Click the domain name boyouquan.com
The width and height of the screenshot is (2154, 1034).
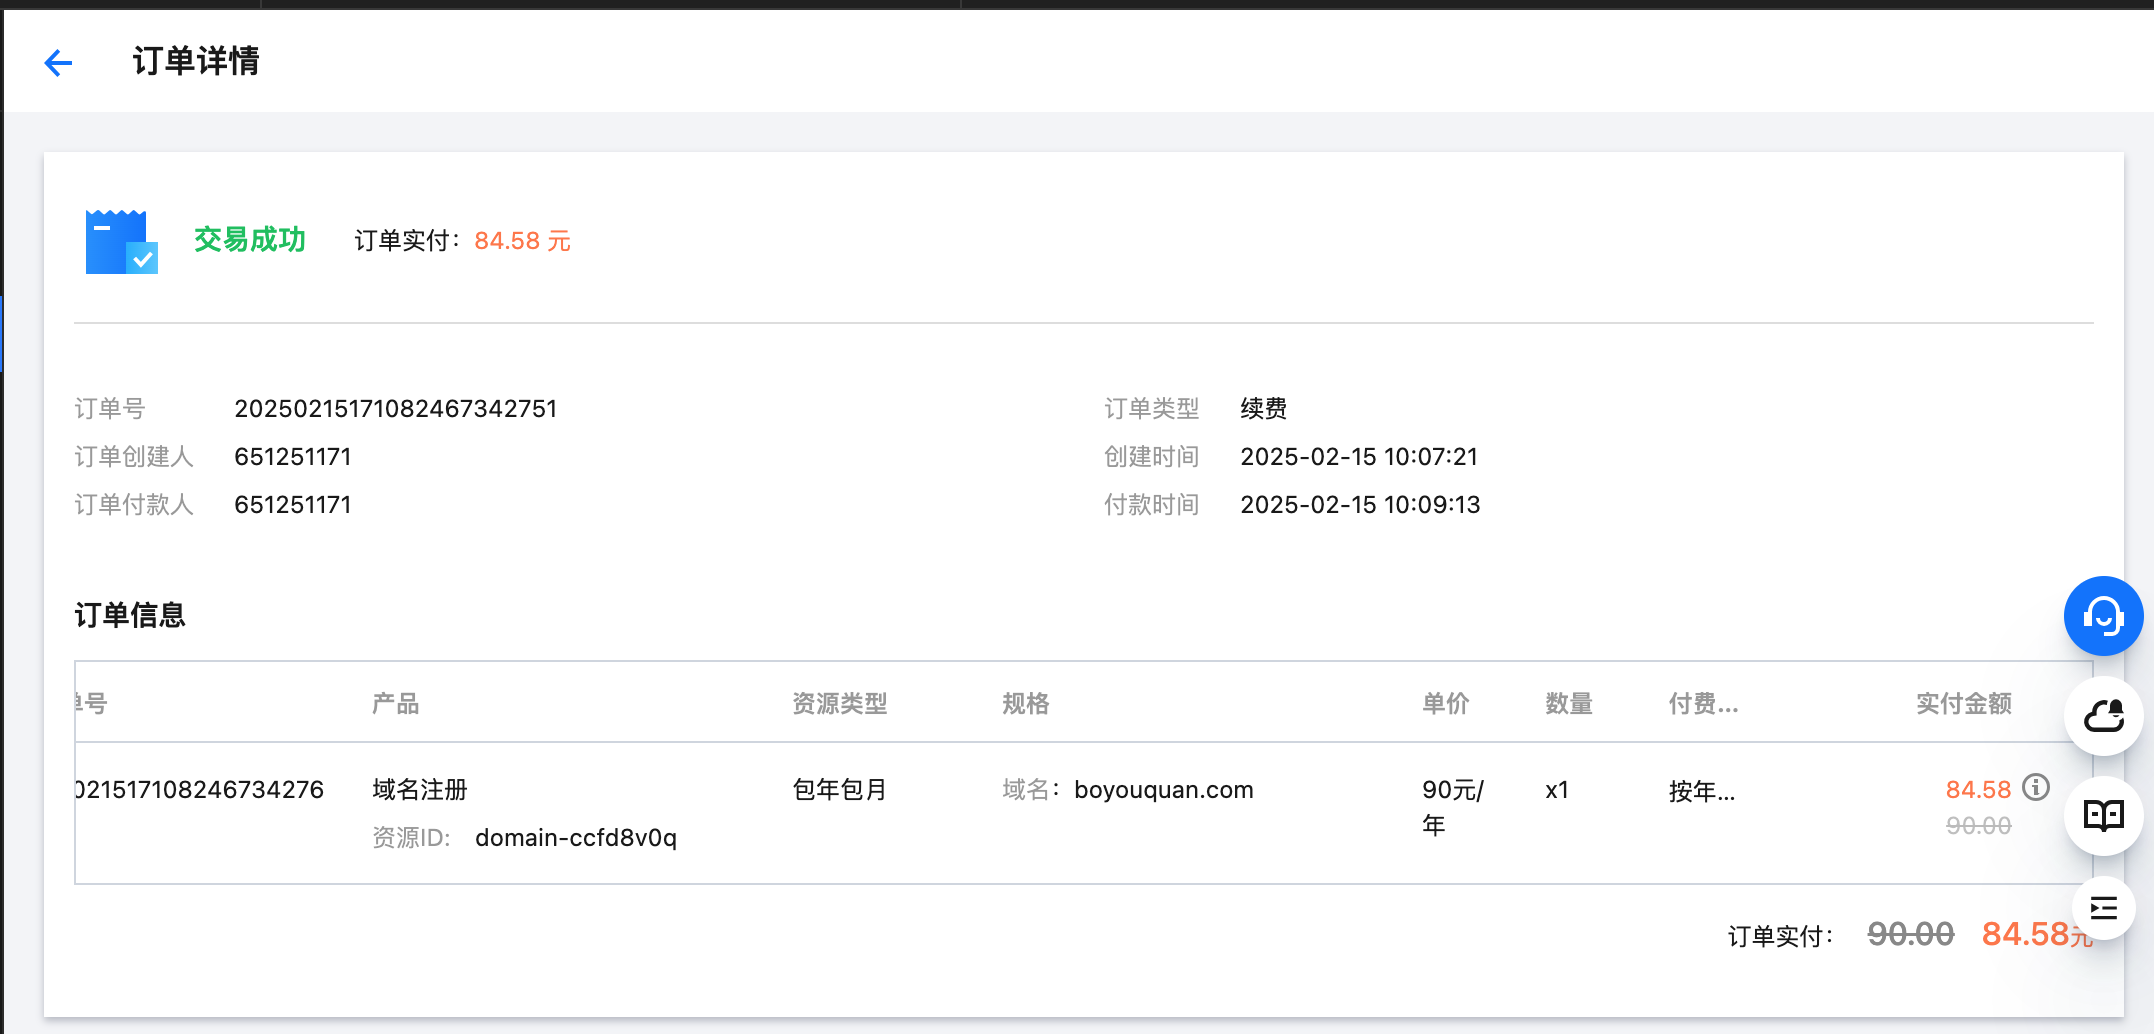tap(1163, 790)
